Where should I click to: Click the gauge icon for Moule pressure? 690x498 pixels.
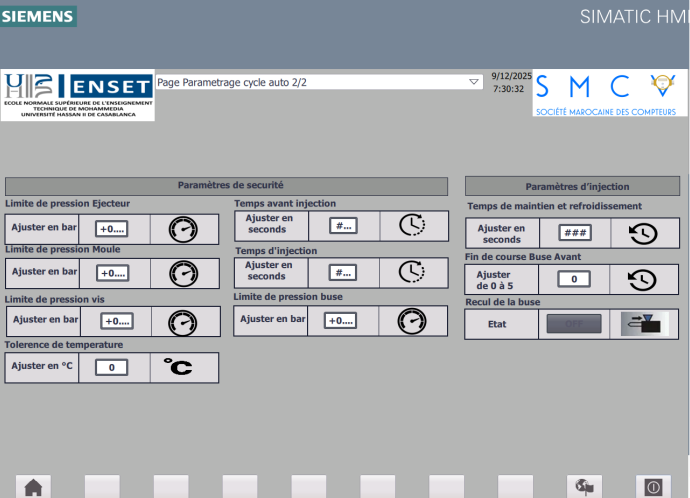183,272
